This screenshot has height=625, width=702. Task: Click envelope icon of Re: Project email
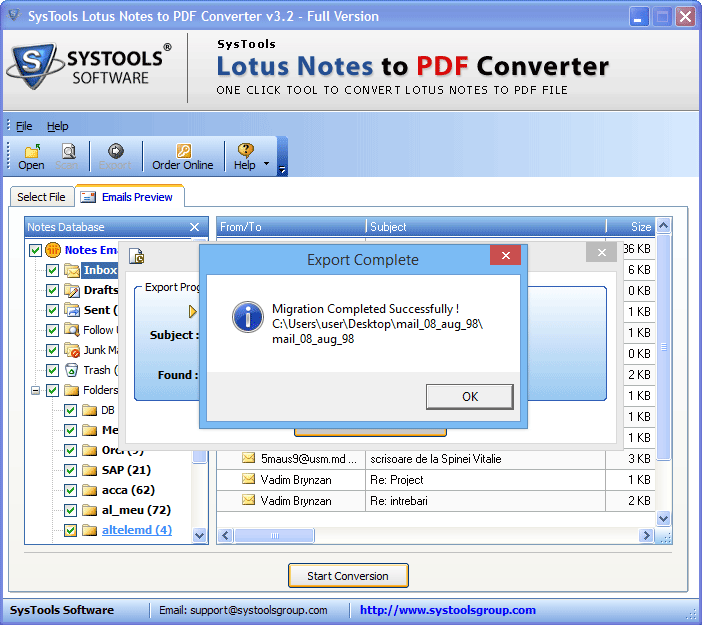248,479
